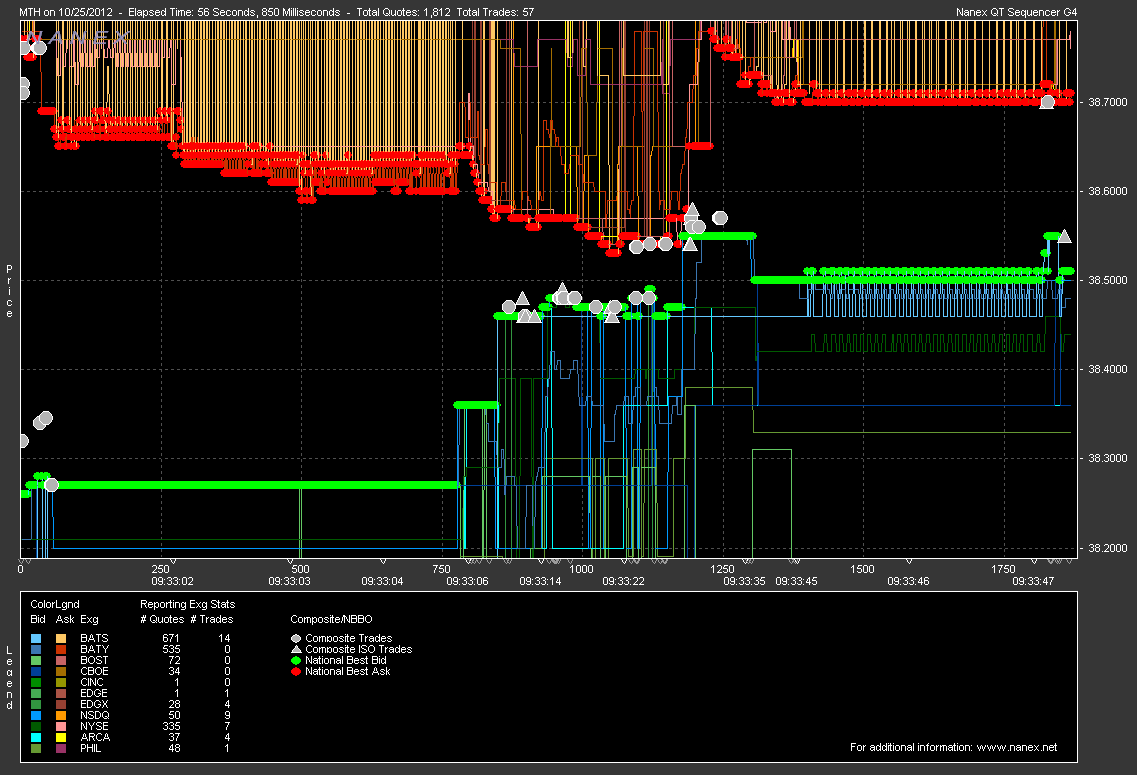The image size is (1137, 775).
Task: Click the PHIL exchange label
Action: point(91,748)
